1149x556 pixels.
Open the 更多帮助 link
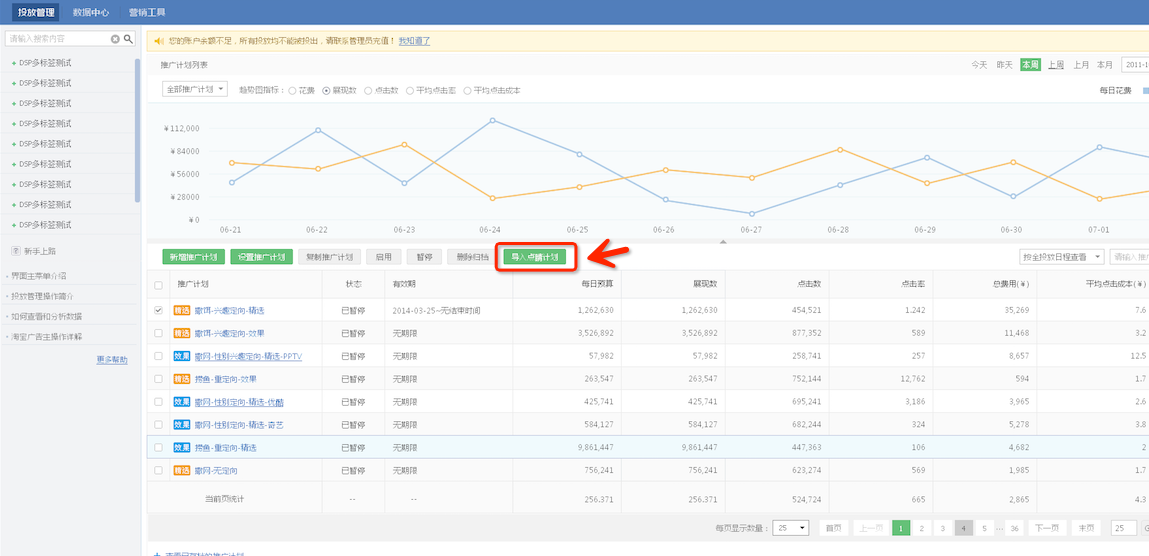coord(112,360)
